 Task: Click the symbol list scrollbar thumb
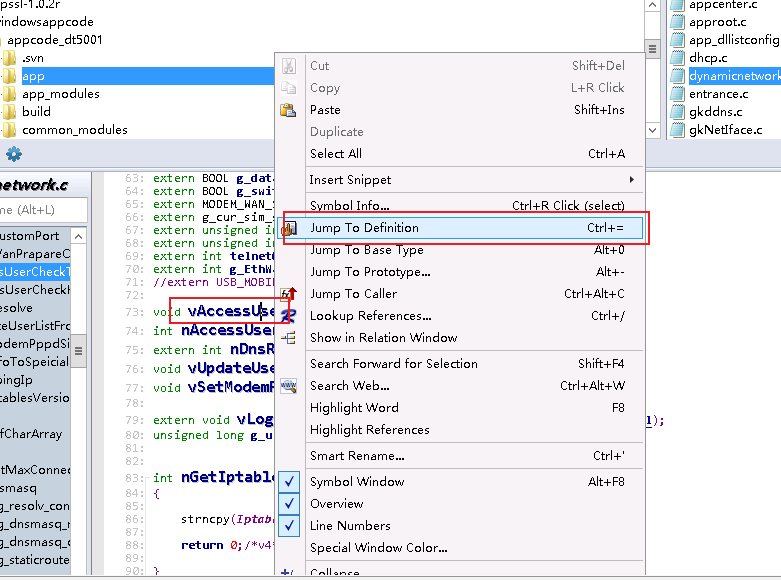click(78, 351)
